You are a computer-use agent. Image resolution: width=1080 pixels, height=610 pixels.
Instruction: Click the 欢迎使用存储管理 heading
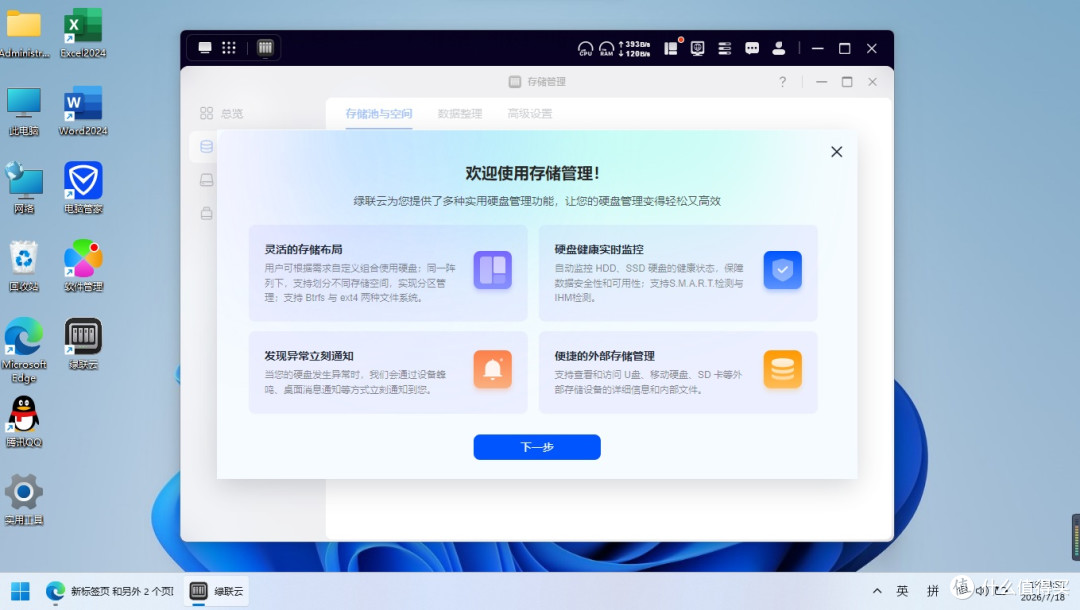pyautogui.click(x=532, y=173)
